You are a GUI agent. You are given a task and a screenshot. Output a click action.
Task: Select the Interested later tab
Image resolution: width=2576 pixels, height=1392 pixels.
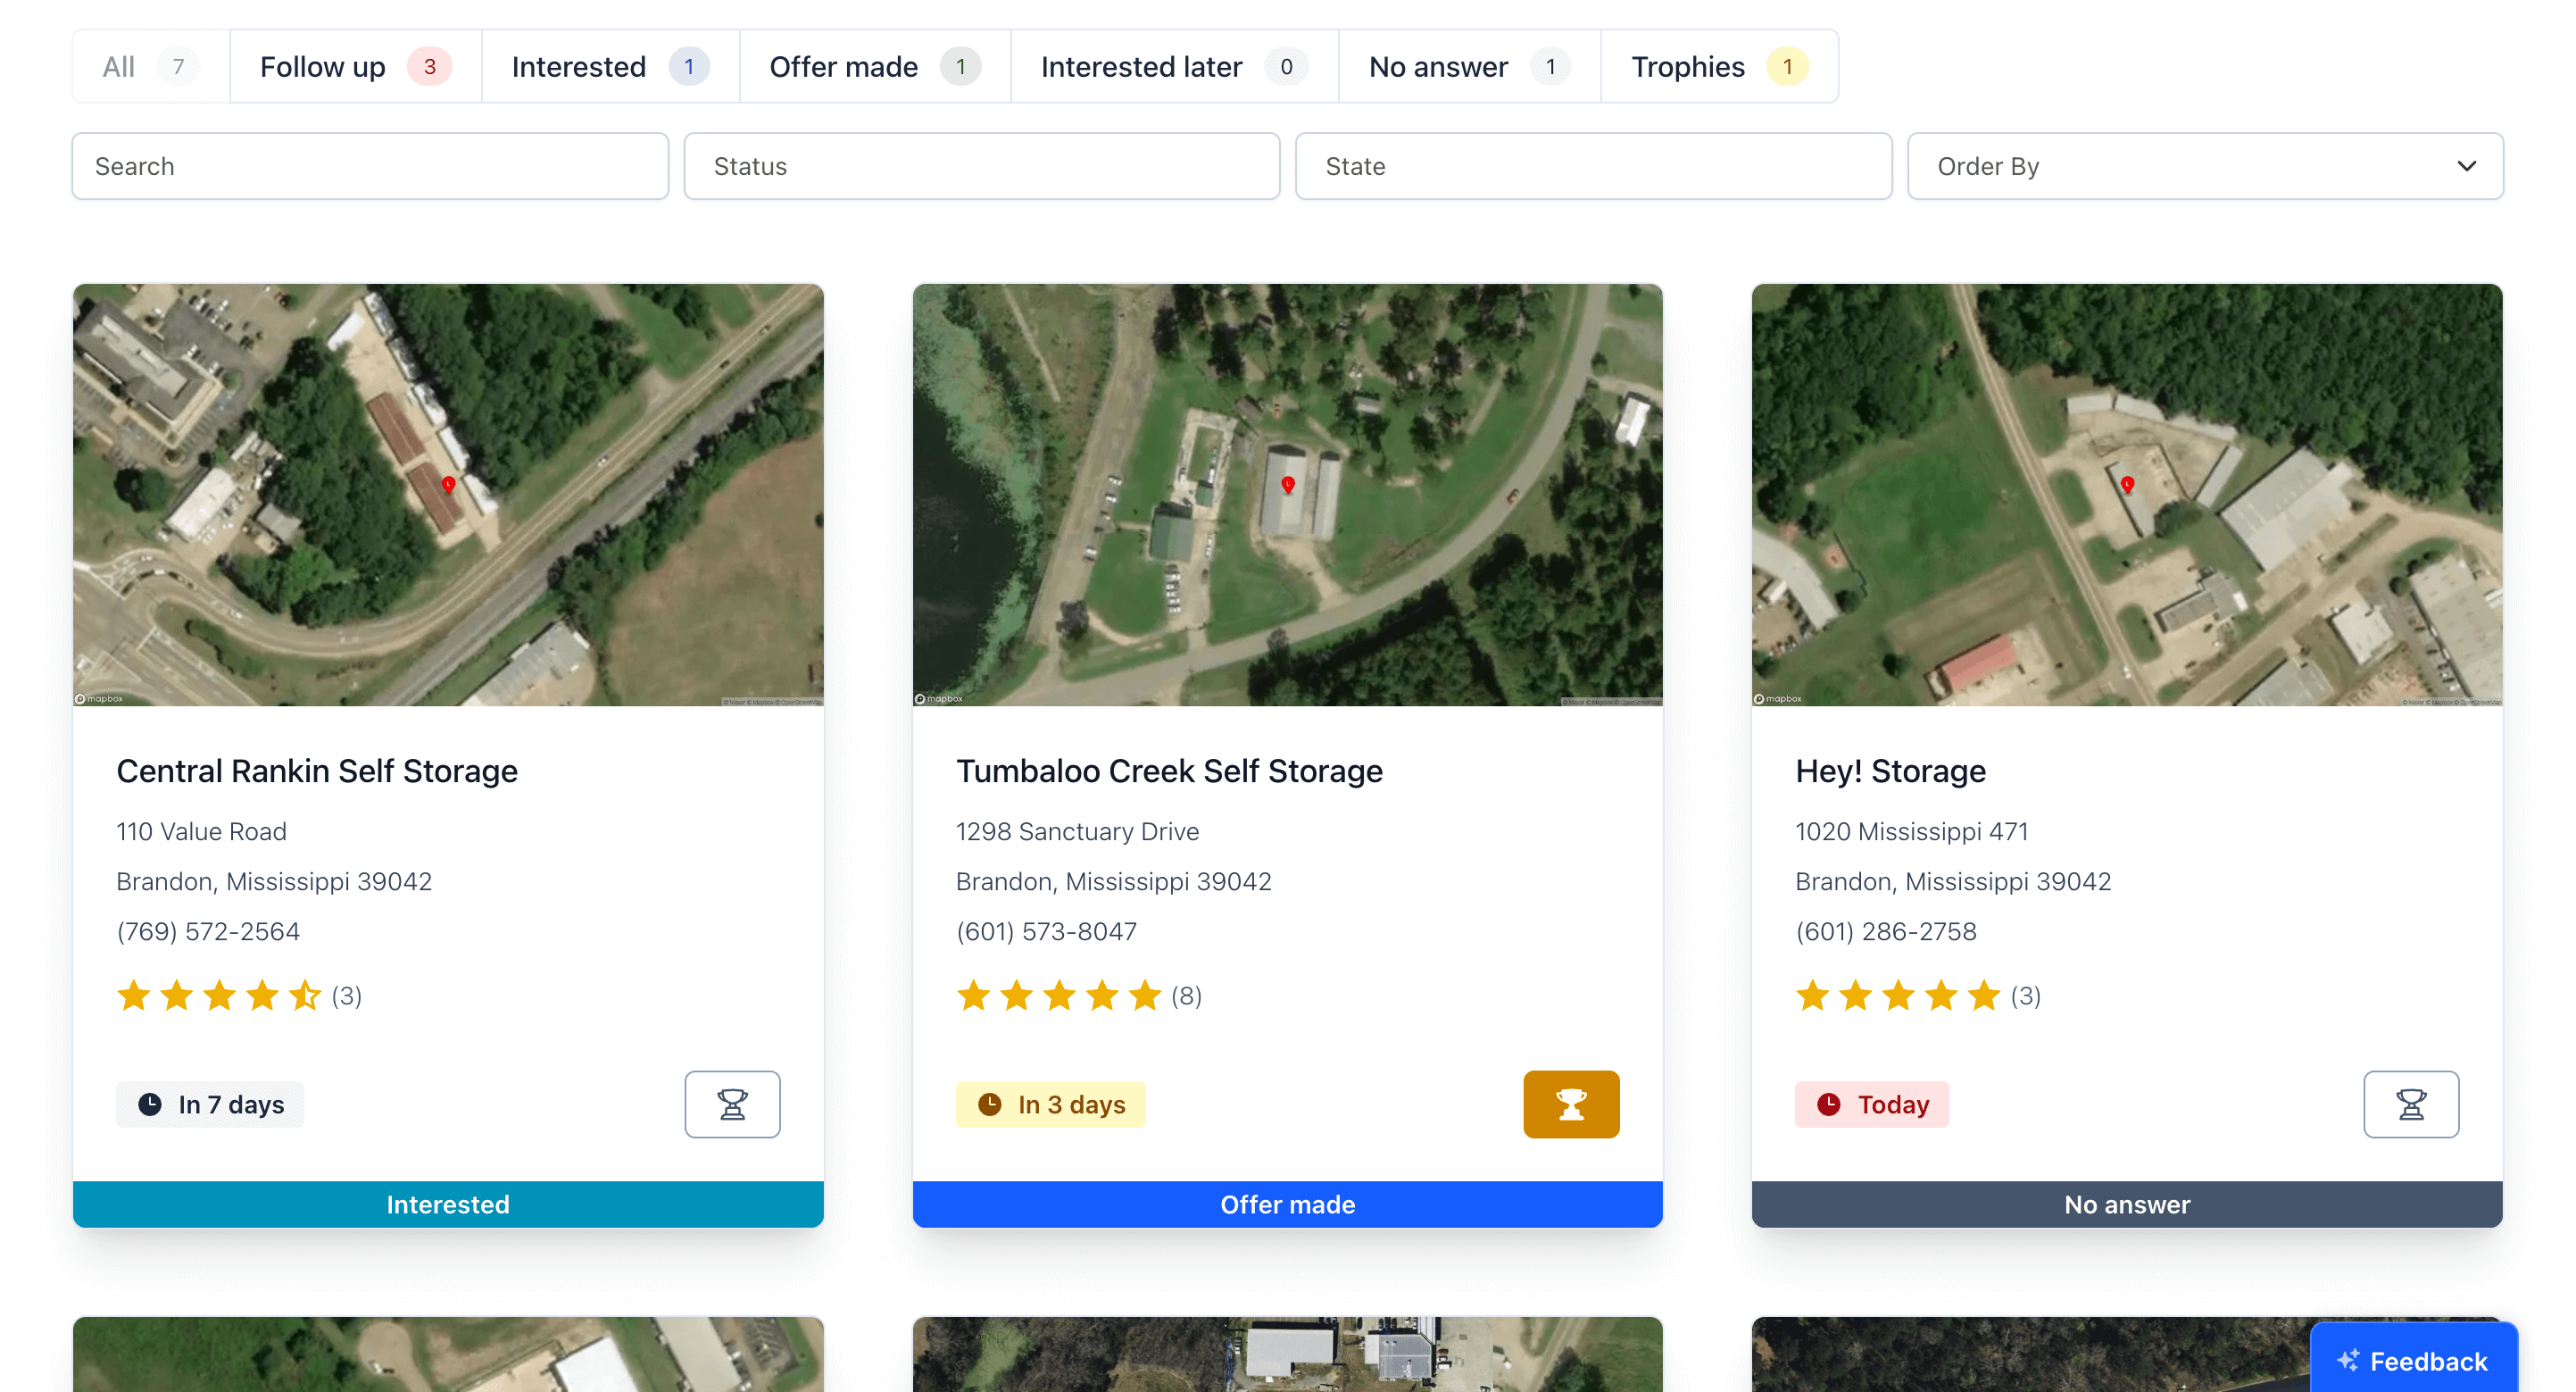pos(1175,67)
